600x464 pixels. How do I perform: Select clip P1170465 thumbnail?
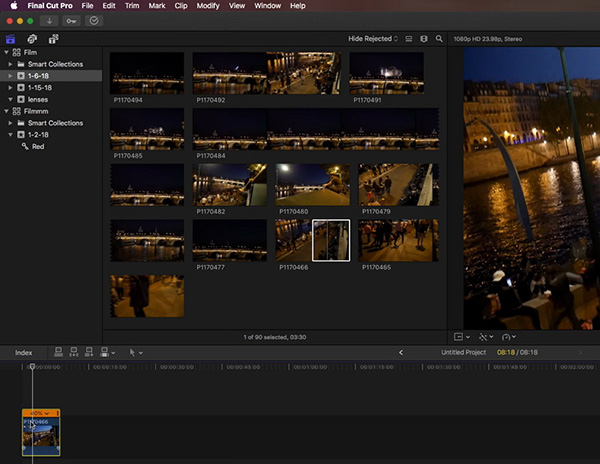[398, 240]
